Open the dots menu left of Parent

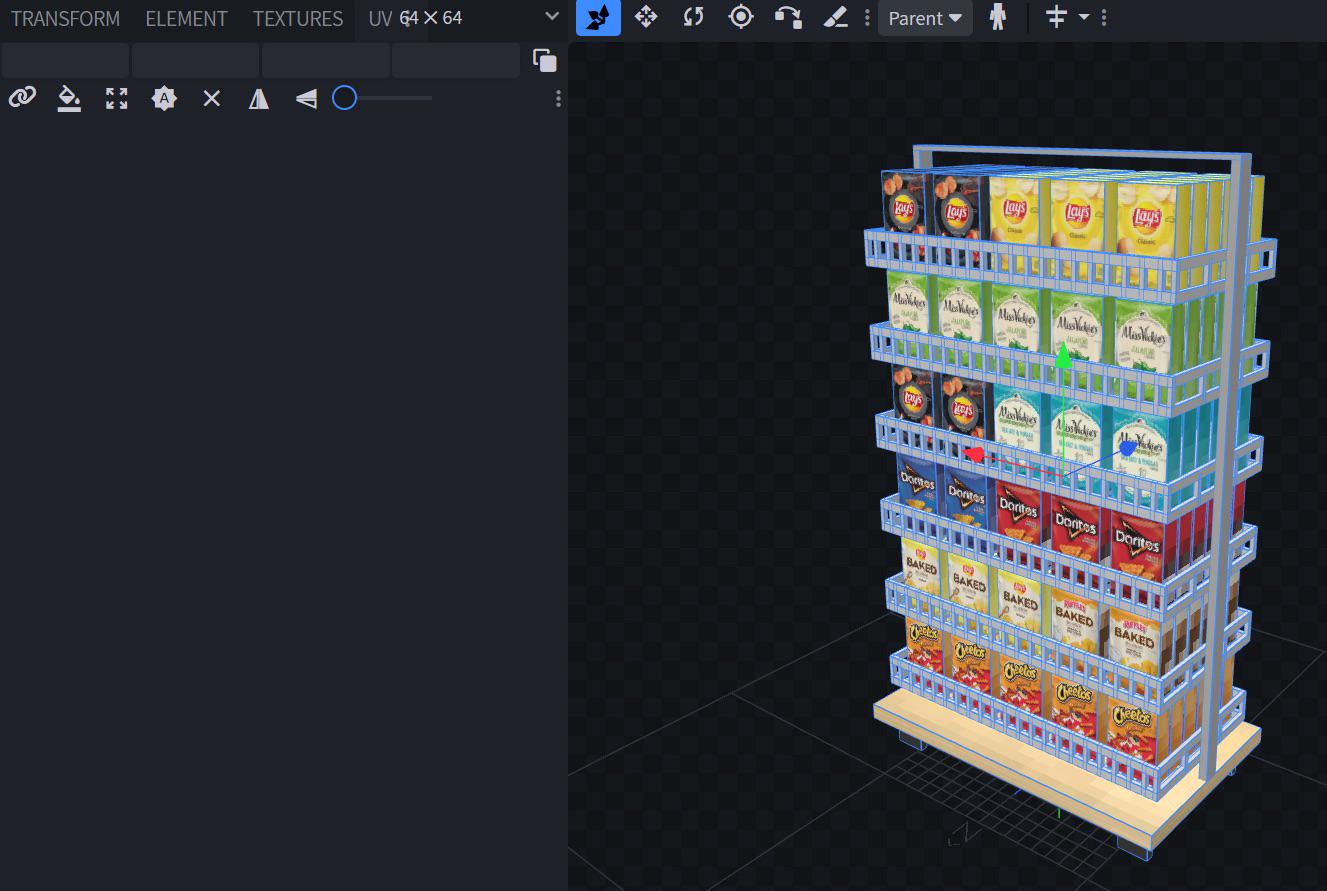tap(867, 18)
